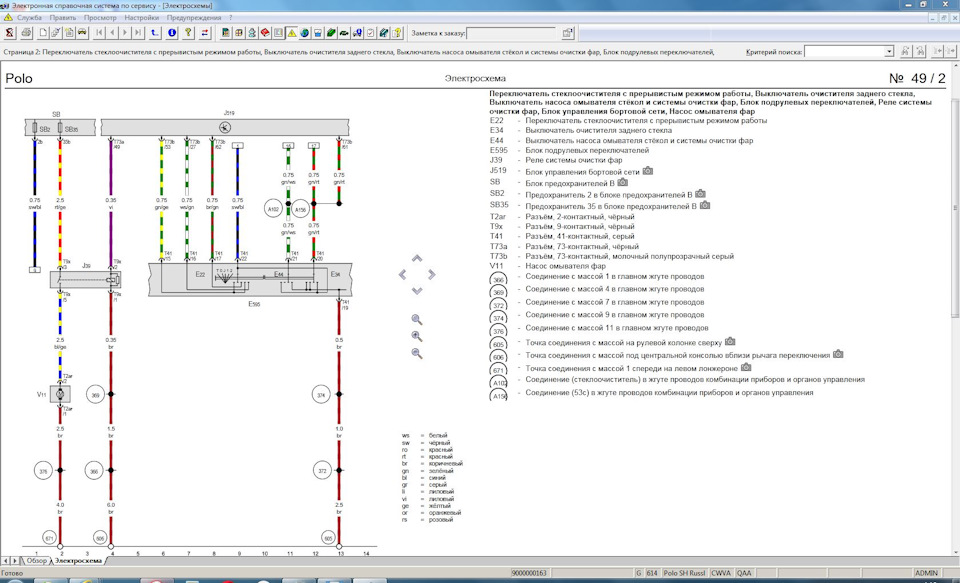Pan the diagram up with the arrow

coord(417,259)
